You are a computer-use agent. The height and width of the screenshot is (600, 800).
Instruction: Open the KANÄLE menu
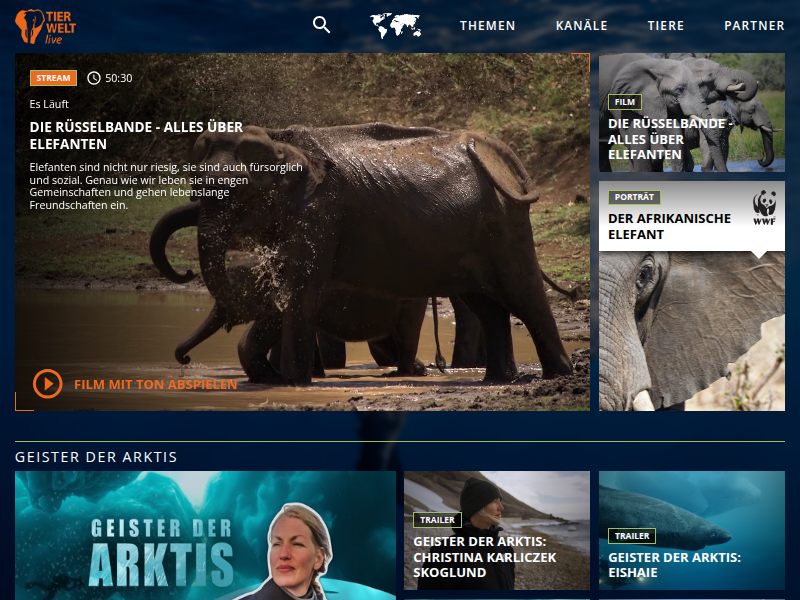581,26
